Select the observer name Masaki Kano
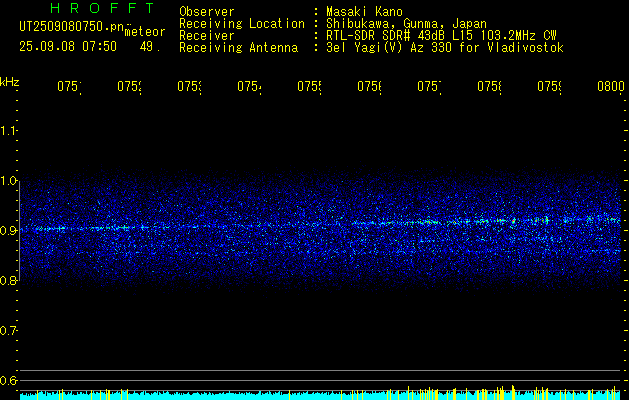The width and height of the screenshot is (629, 400). (x=364, y=12)
